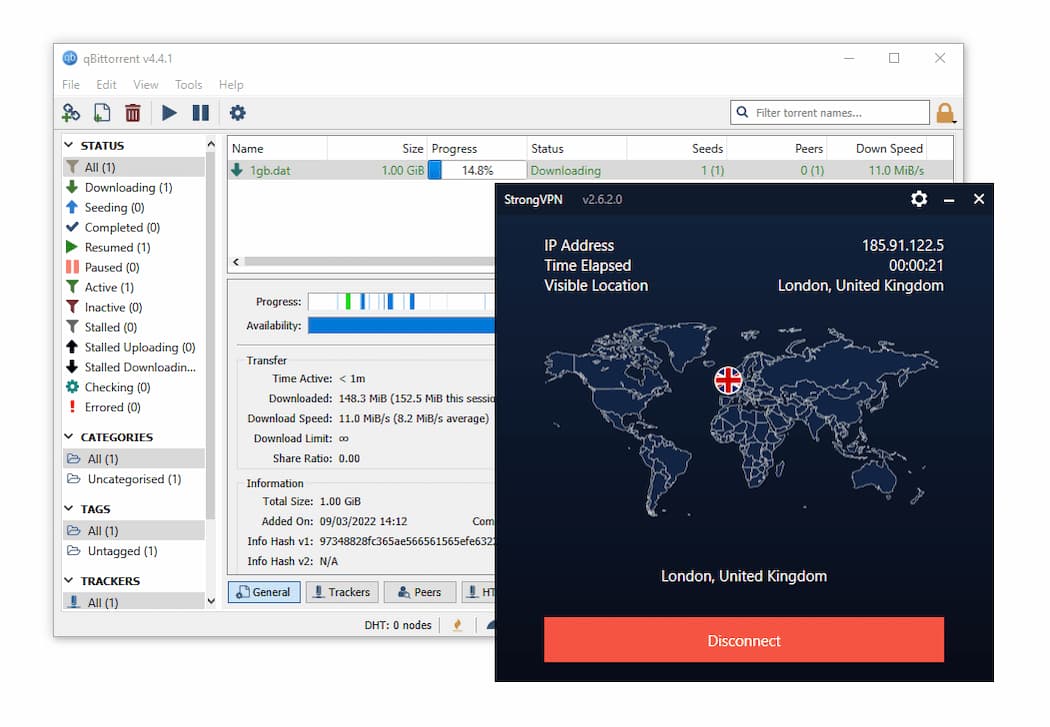Switch to the General tab
This screenshot has height=727, width=1050.
pos(264,592)
